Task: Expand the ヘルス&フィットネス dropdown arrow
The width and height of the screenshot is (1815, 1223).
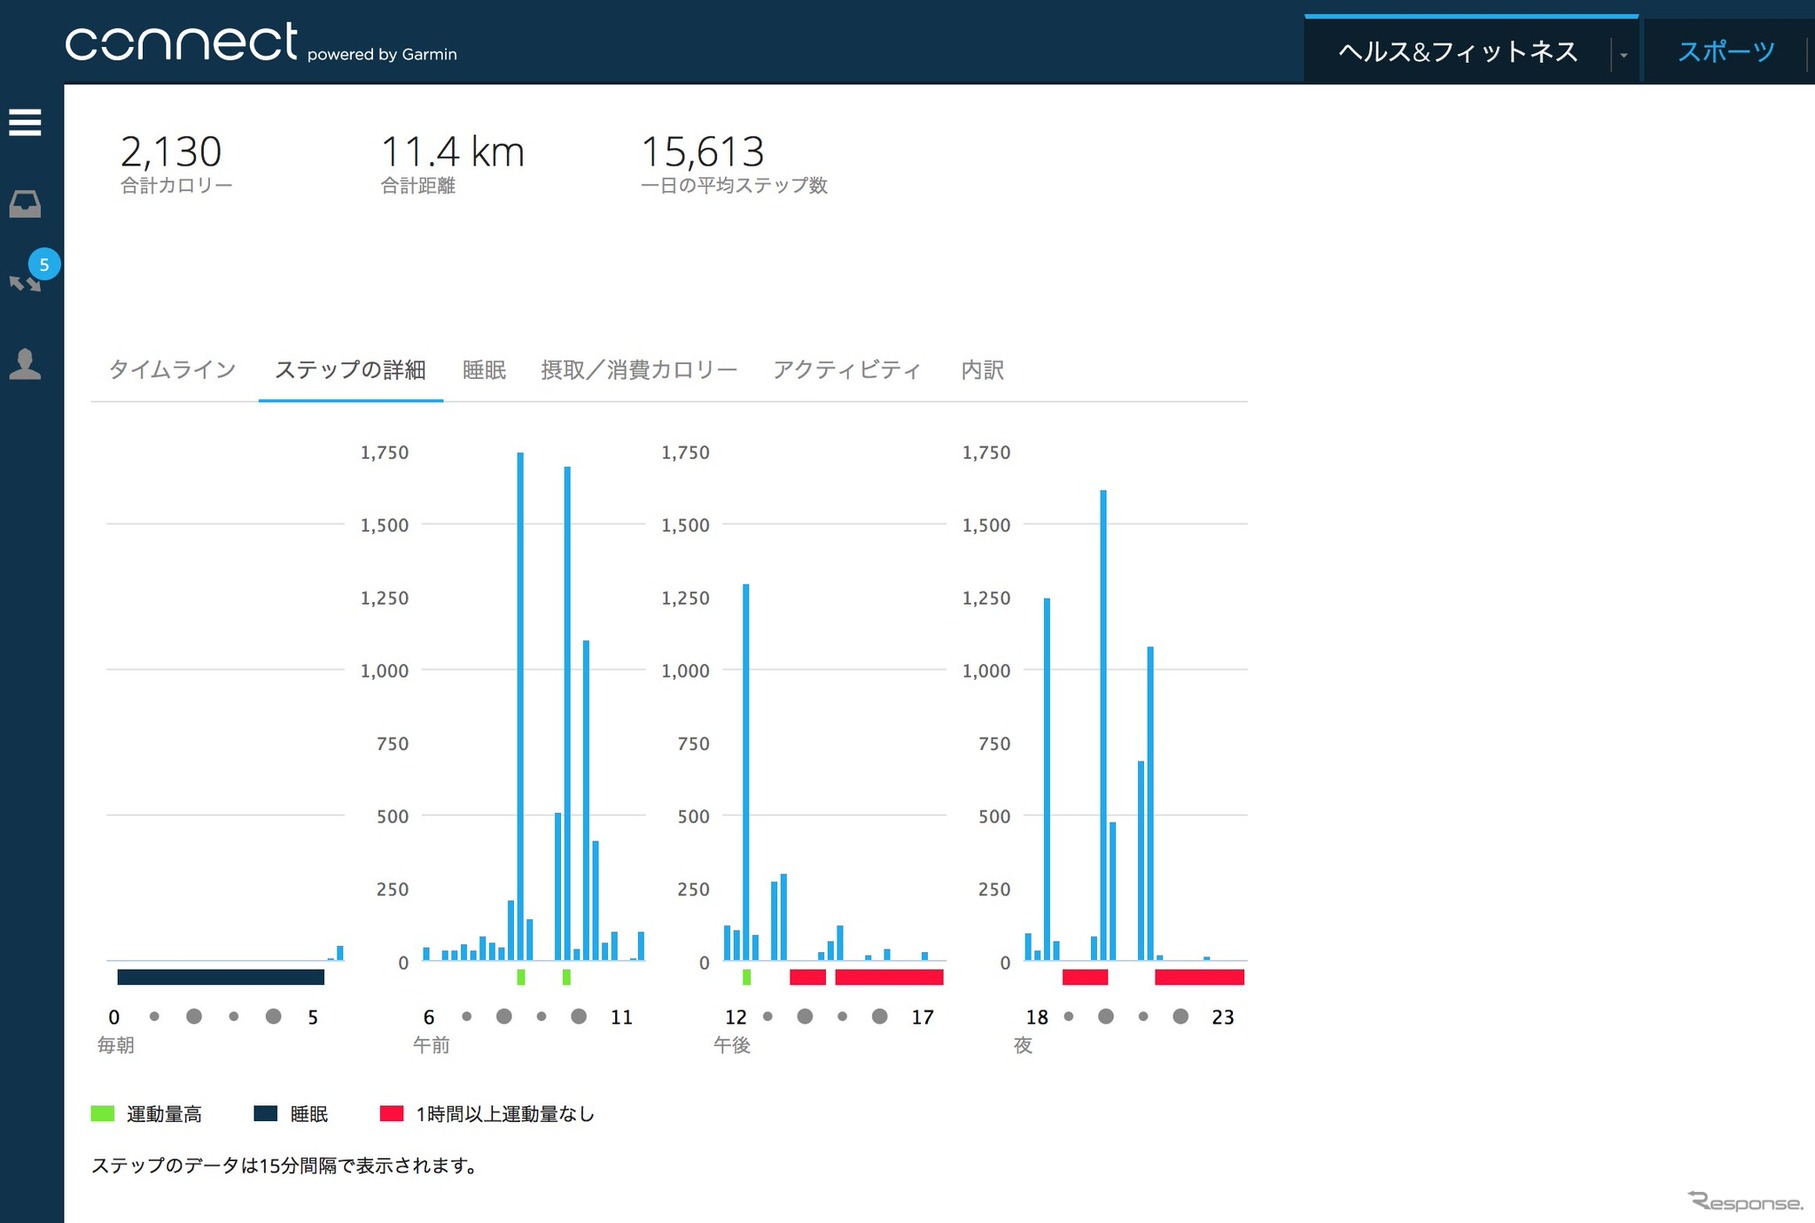Action: (x=1623, y=54)
